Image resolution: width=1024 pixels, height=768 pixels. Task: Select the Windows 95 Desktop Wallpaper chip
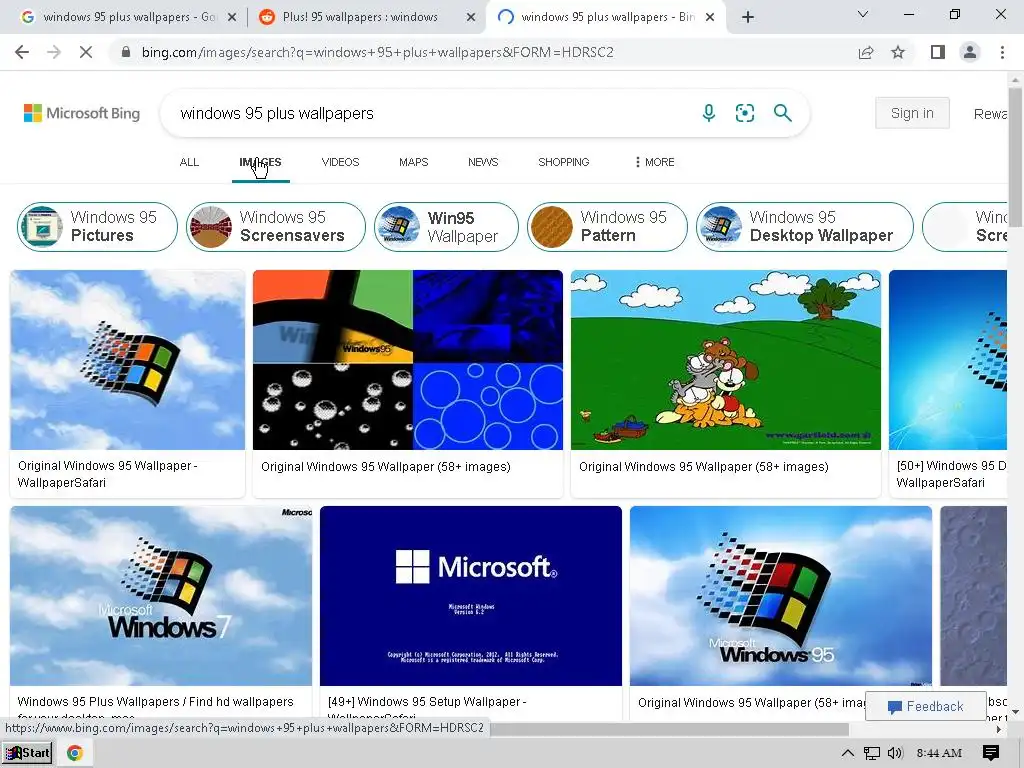(x=805, y=227)
